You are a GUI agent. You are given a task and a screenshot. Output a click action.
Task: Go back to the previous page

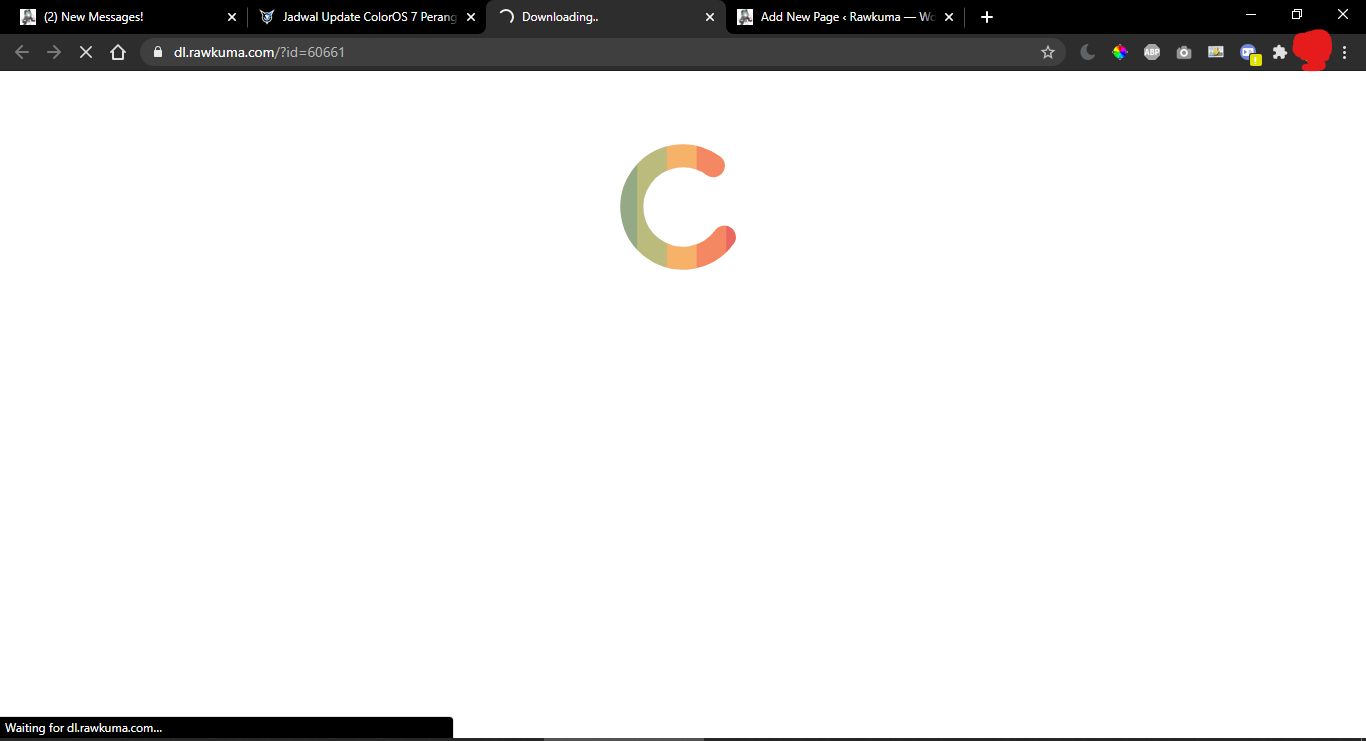point(22,52)
